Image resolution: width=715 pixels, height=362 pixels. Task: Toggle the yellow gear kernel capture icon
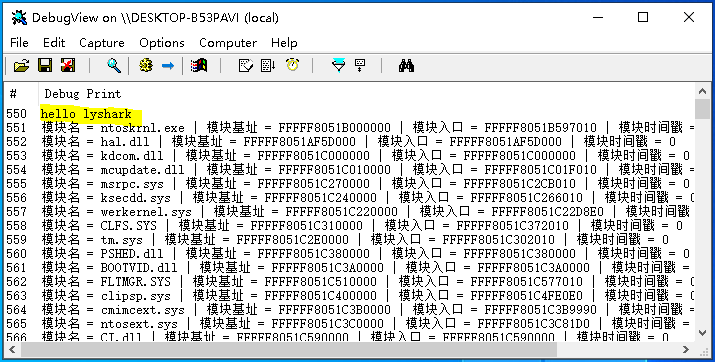point(145,66)
